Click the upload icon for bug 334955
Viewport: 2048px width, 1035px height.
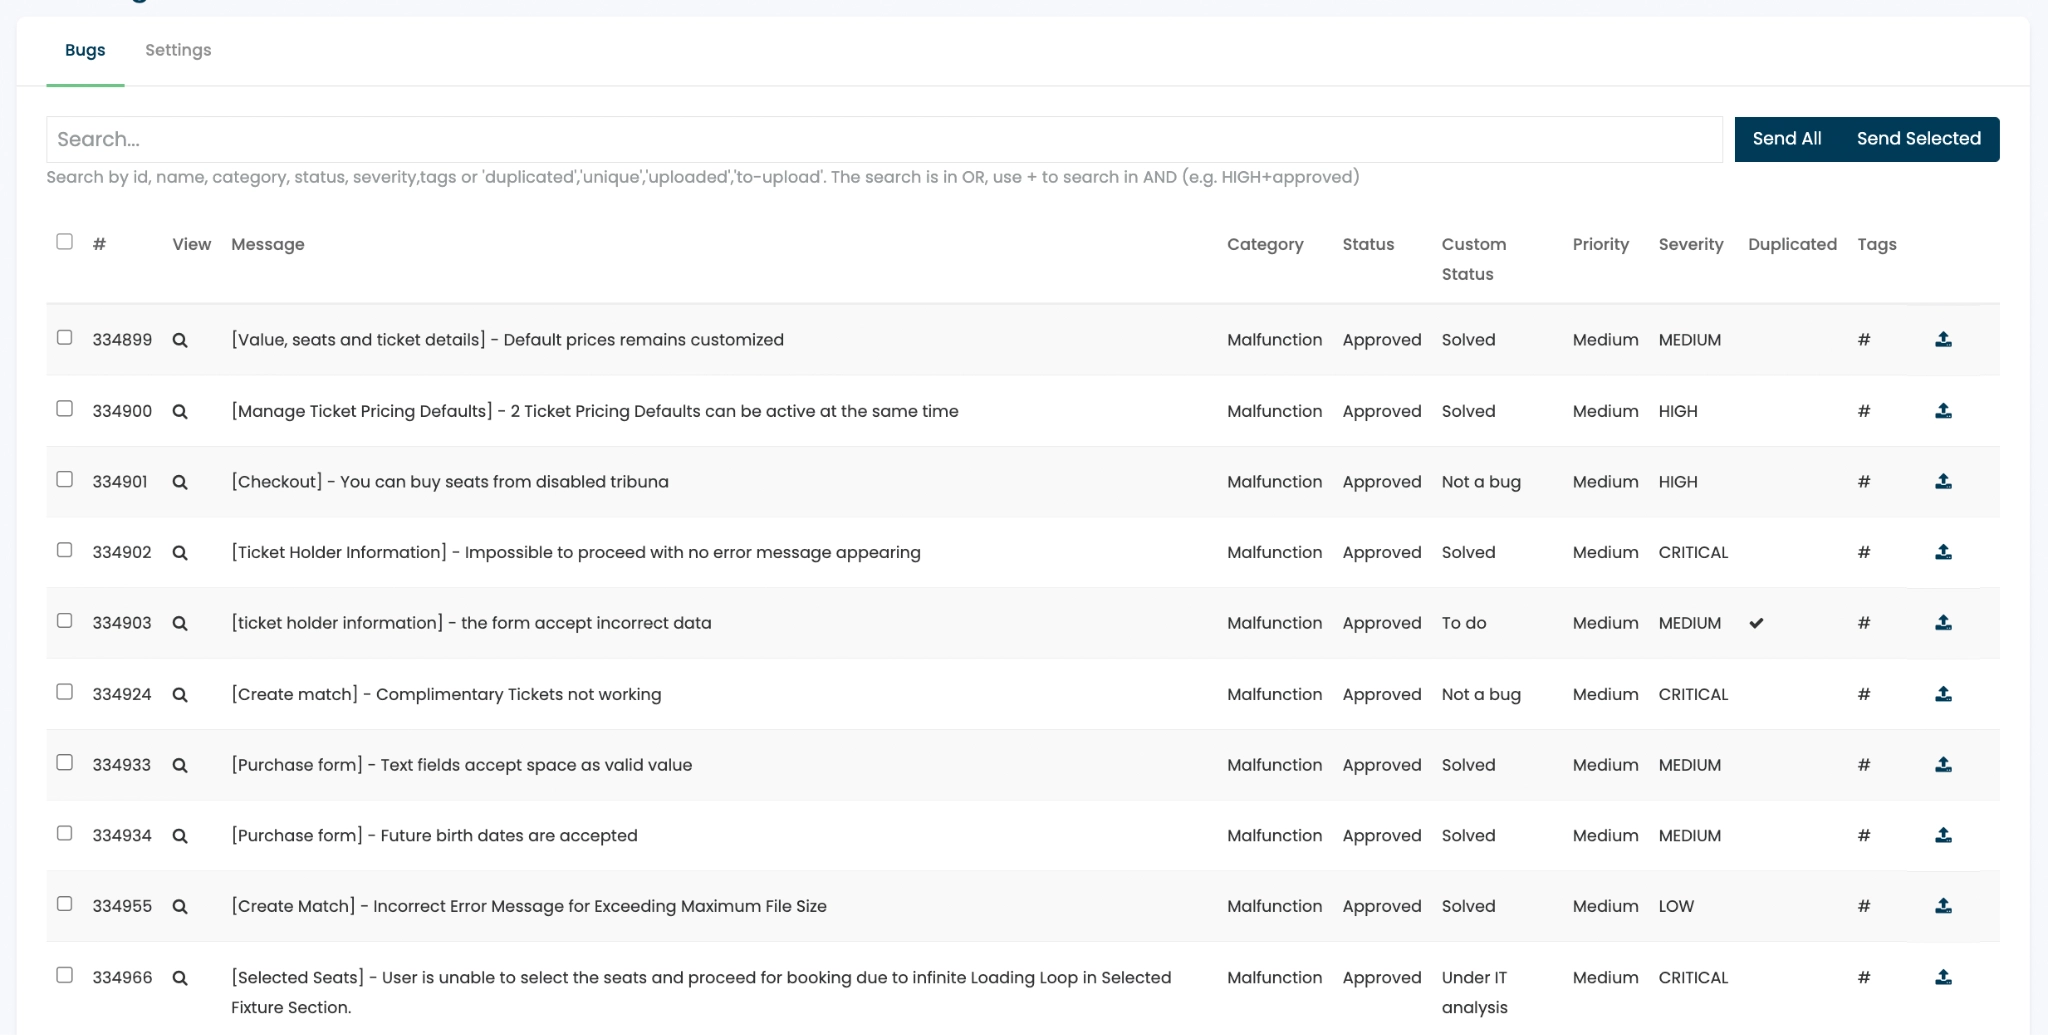(1943, 906)
